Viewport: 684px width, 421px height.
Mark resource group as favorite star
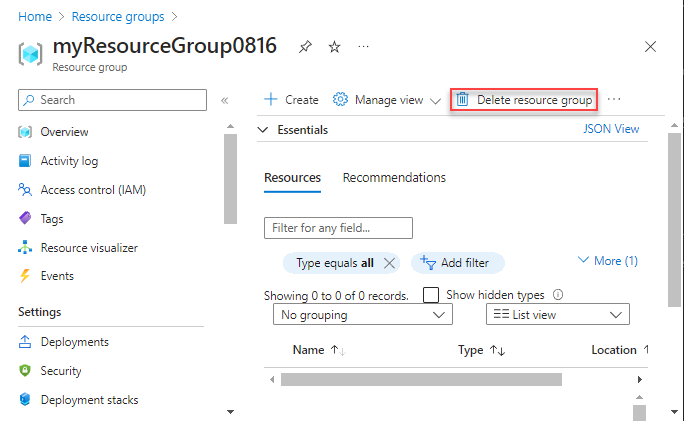coord(334,46)
